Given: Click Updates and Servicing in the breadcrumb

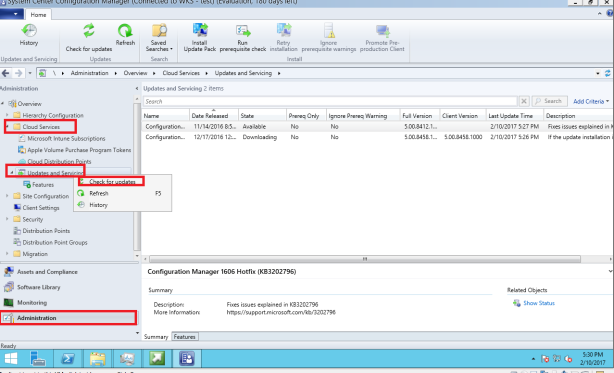Looking at the screenshot, I should 243,73.
